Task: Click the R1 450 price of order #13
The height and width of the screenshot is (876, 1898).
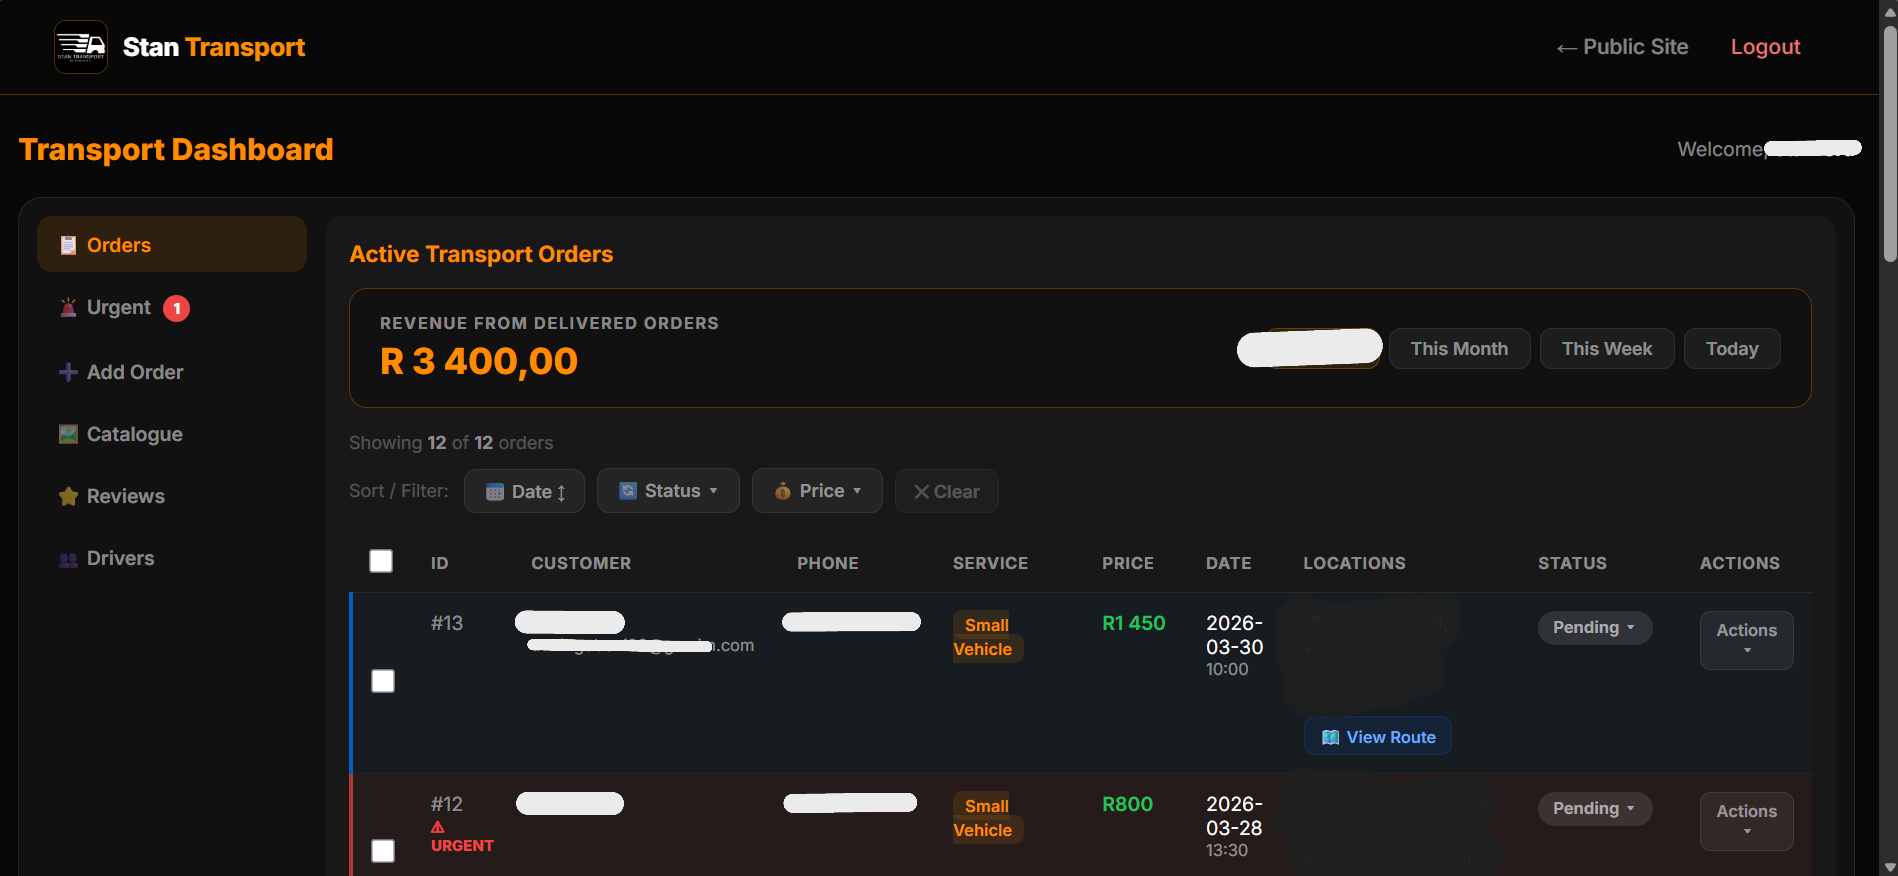Action: click(x=1134, y=623)
